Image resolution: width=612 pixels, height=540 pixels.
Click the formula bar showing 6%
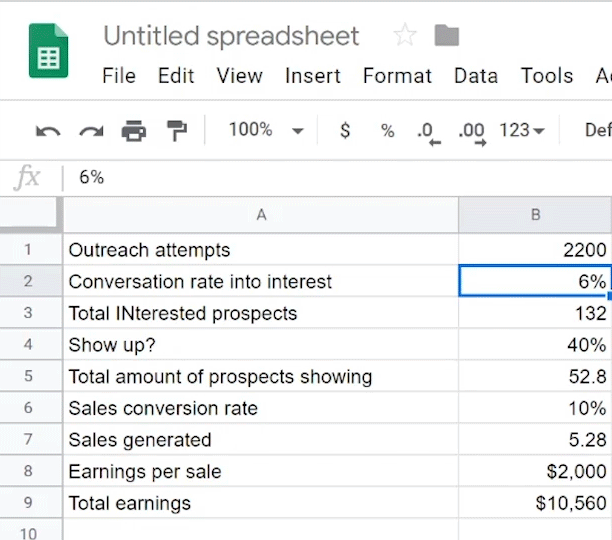(x=330, y=177)
